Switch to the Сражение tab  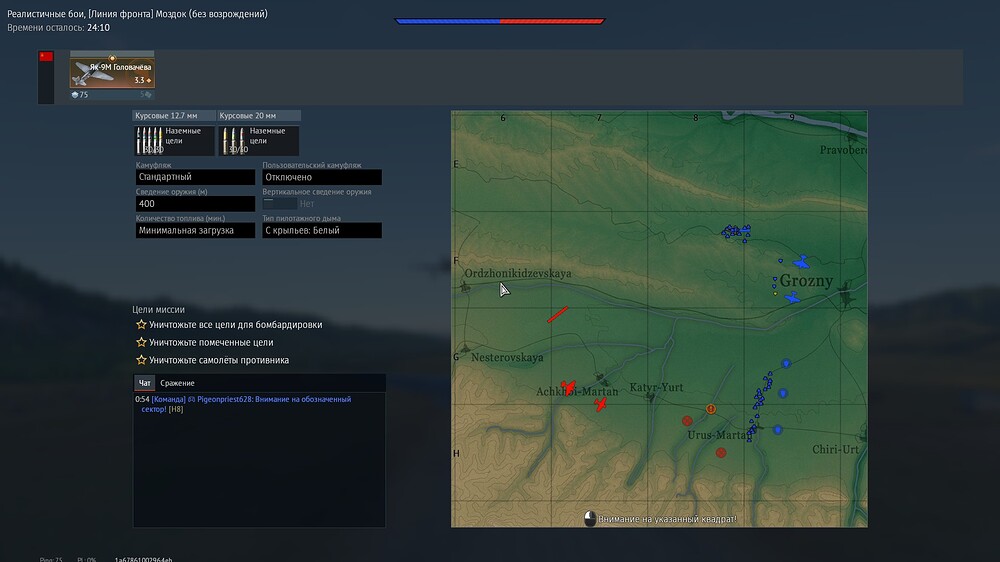click(177, 383)
